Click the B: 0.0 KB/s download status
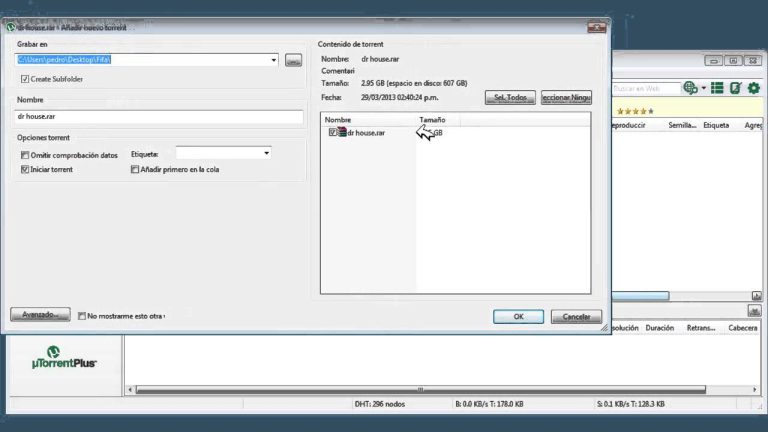The height and width of the screenshot is (432, 768). click(x=489, y=404)
